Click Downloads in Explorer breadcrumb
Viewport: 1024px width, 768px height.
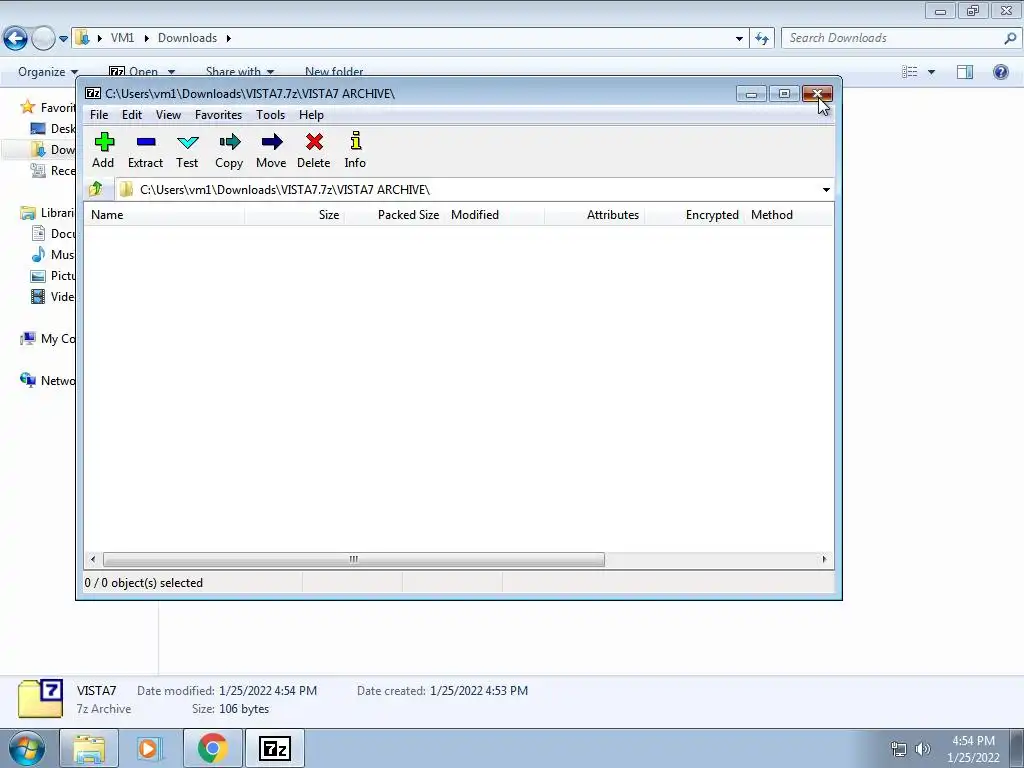187,38
